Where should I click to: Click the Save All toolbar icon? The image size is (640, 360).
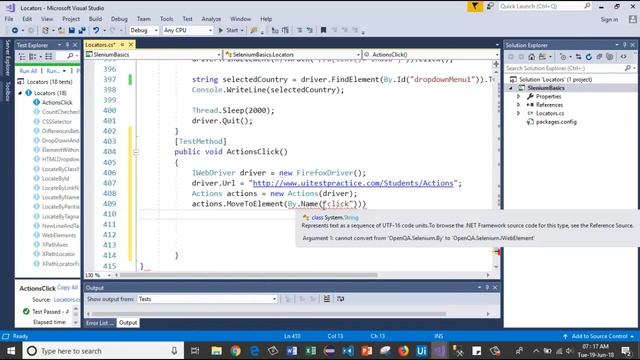[82, 30]
